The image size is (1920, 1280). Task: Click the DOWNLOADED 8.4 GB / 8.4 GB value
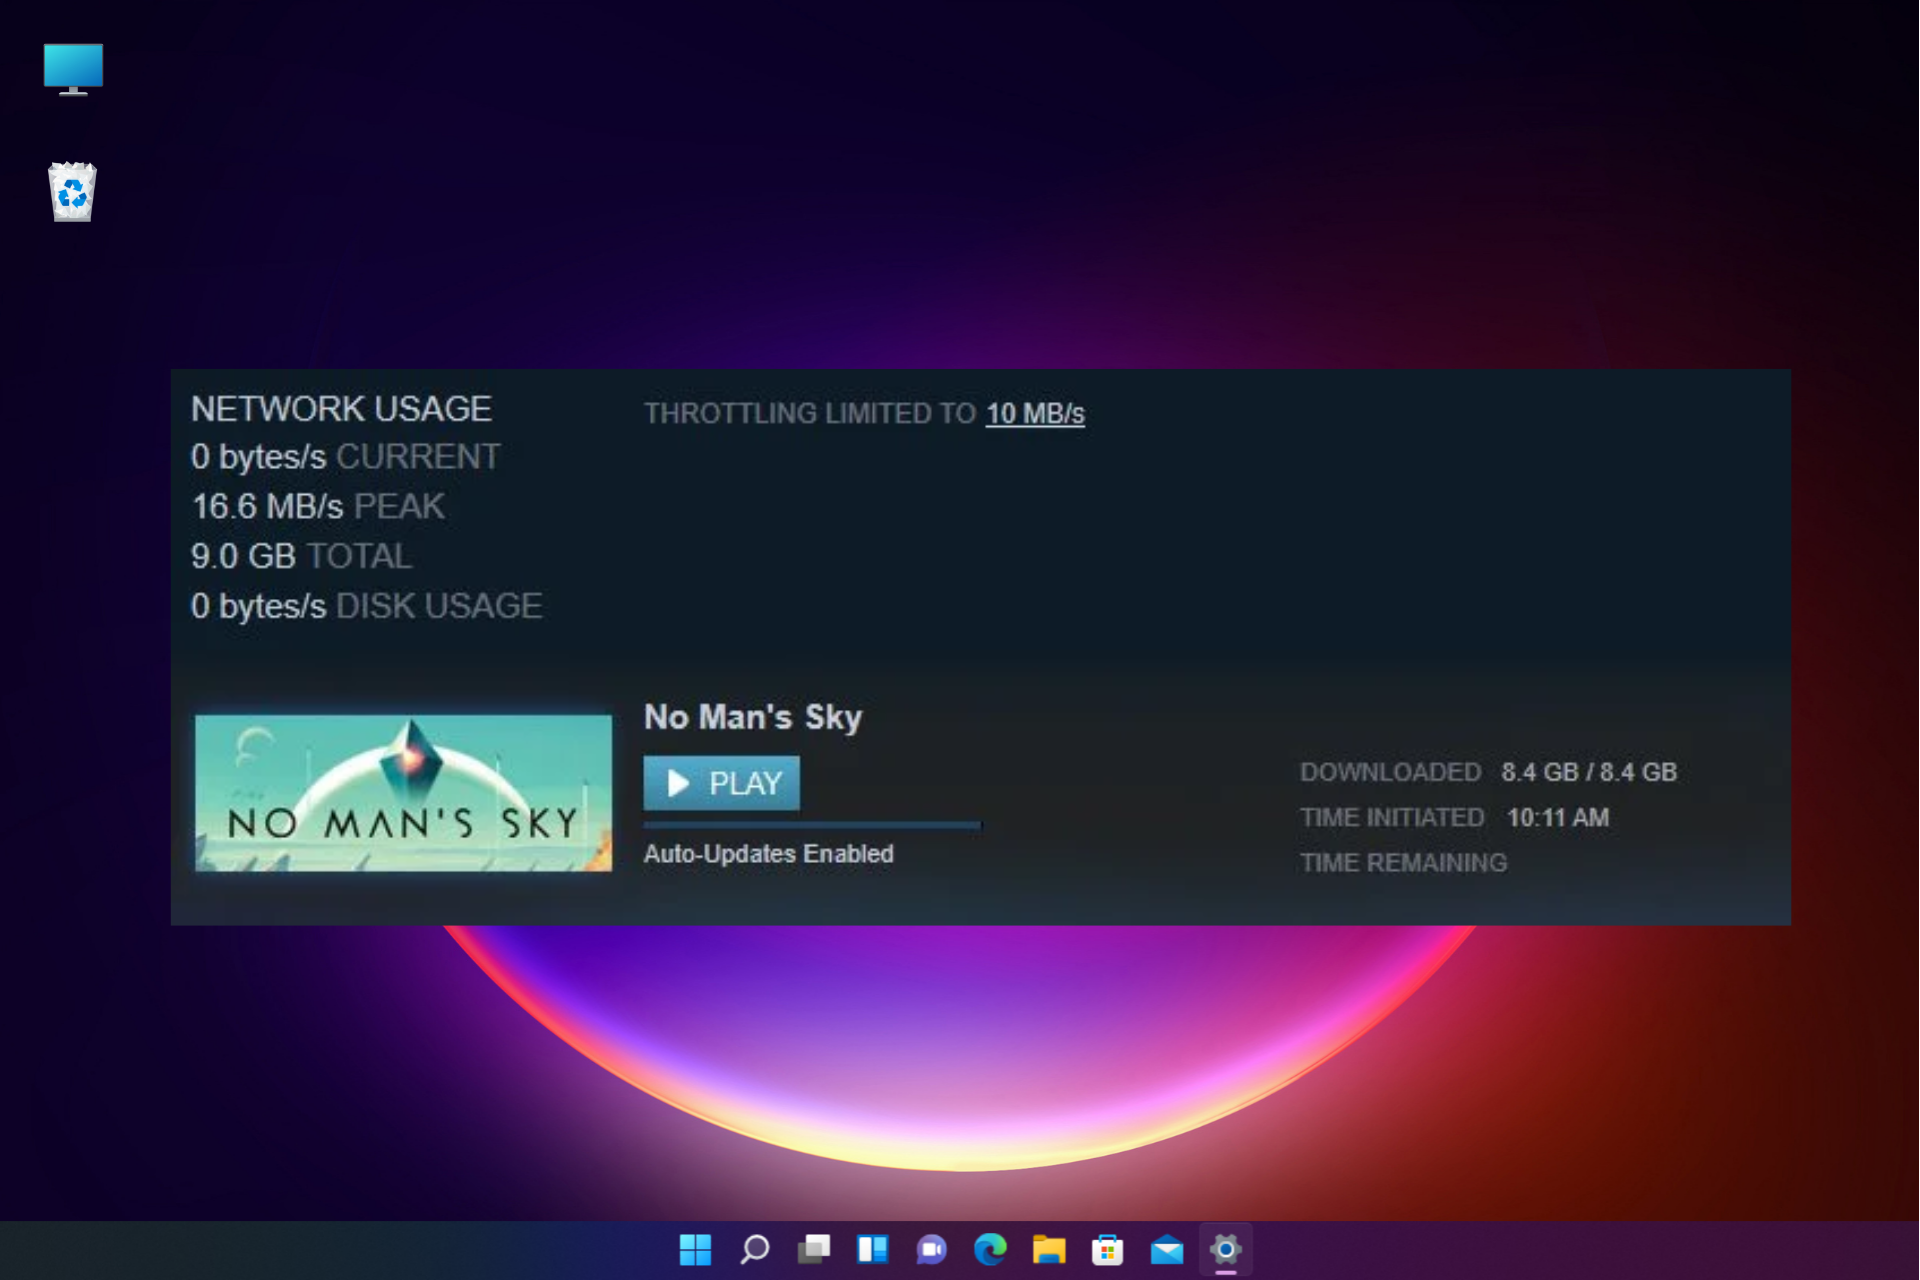click(1589, 772)
